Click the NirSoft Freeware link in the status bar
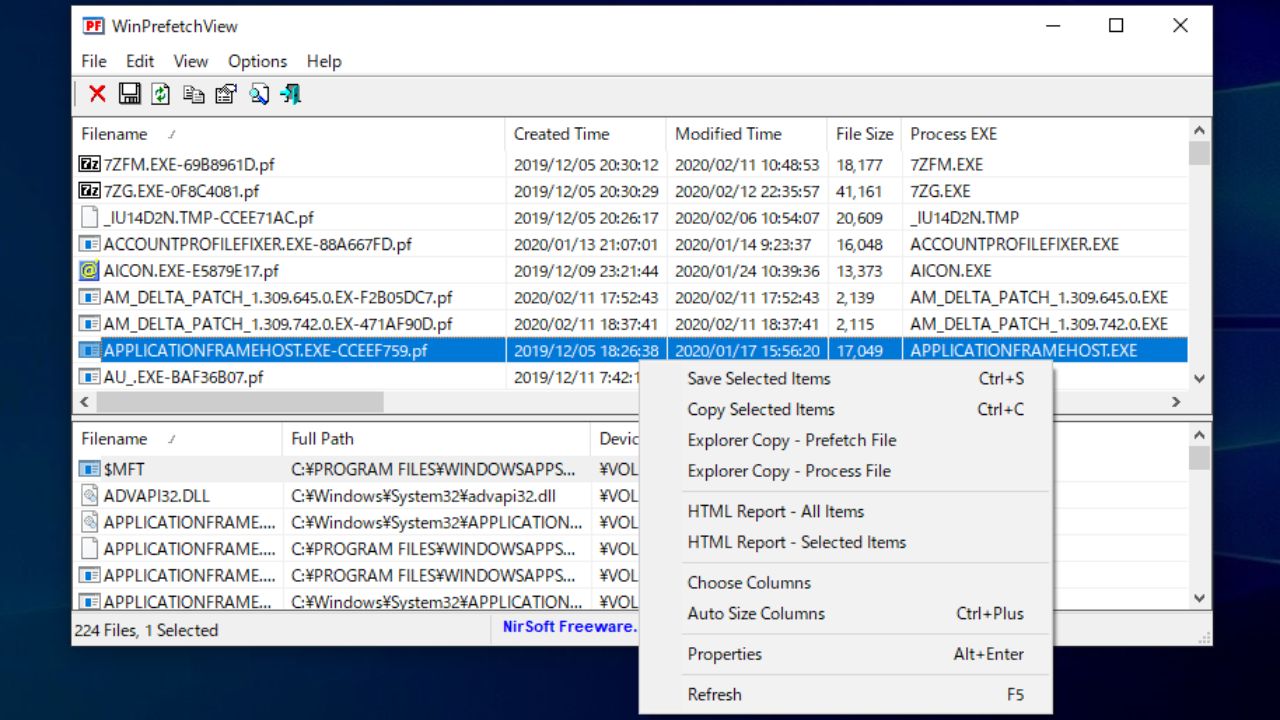The width and height of the screenshot is (1280, 720). pyautogui.click(x=569, y=627)
